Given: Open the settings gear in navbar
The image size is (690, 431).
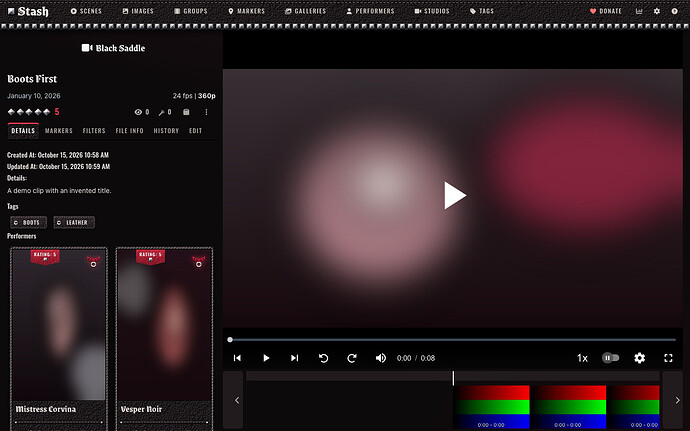Looking at the screenshot, I should click(657, 11).
